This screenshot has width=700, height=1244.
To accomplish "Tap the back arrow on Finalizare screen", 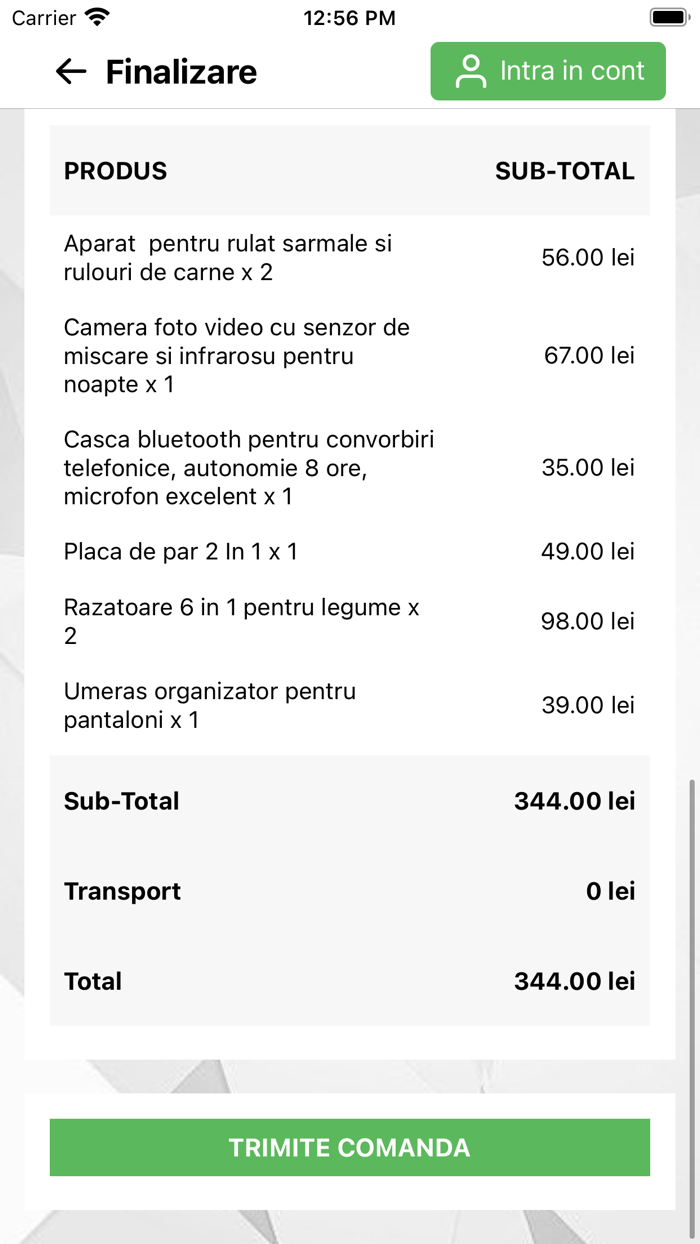I will tap(69, 71).
